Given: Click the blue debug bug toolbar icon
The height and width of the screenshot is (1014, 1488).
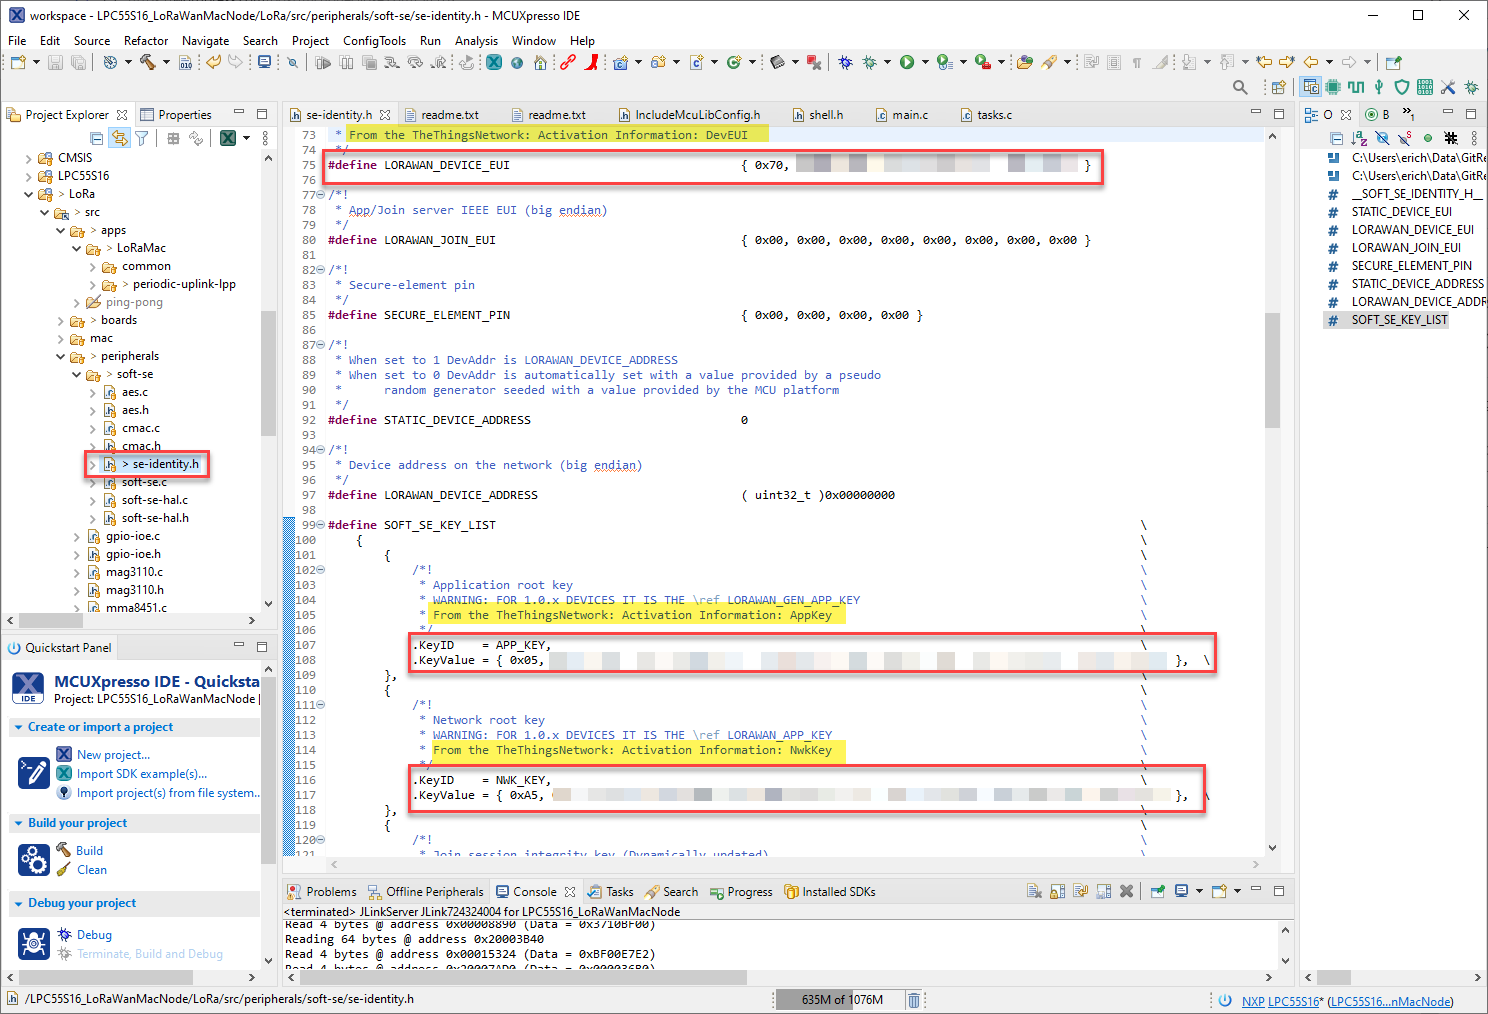Looking at the screenshot, I should point(845,62).
